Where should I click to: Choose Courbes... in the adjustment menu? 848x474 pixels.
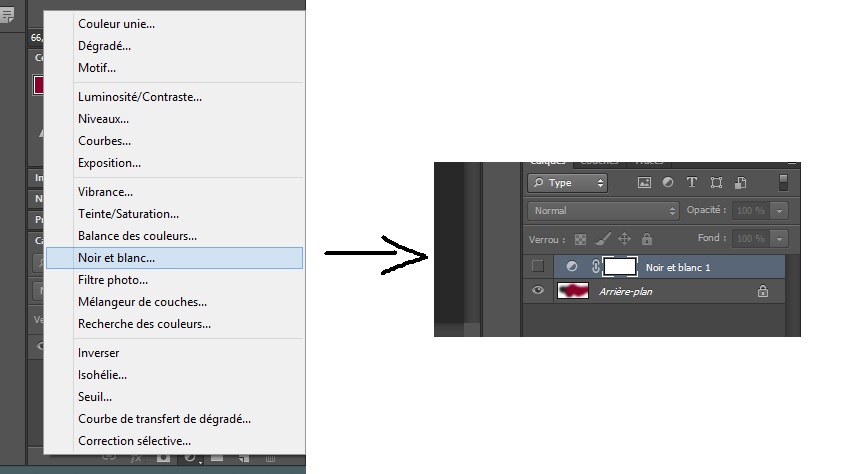coord(104,141)
